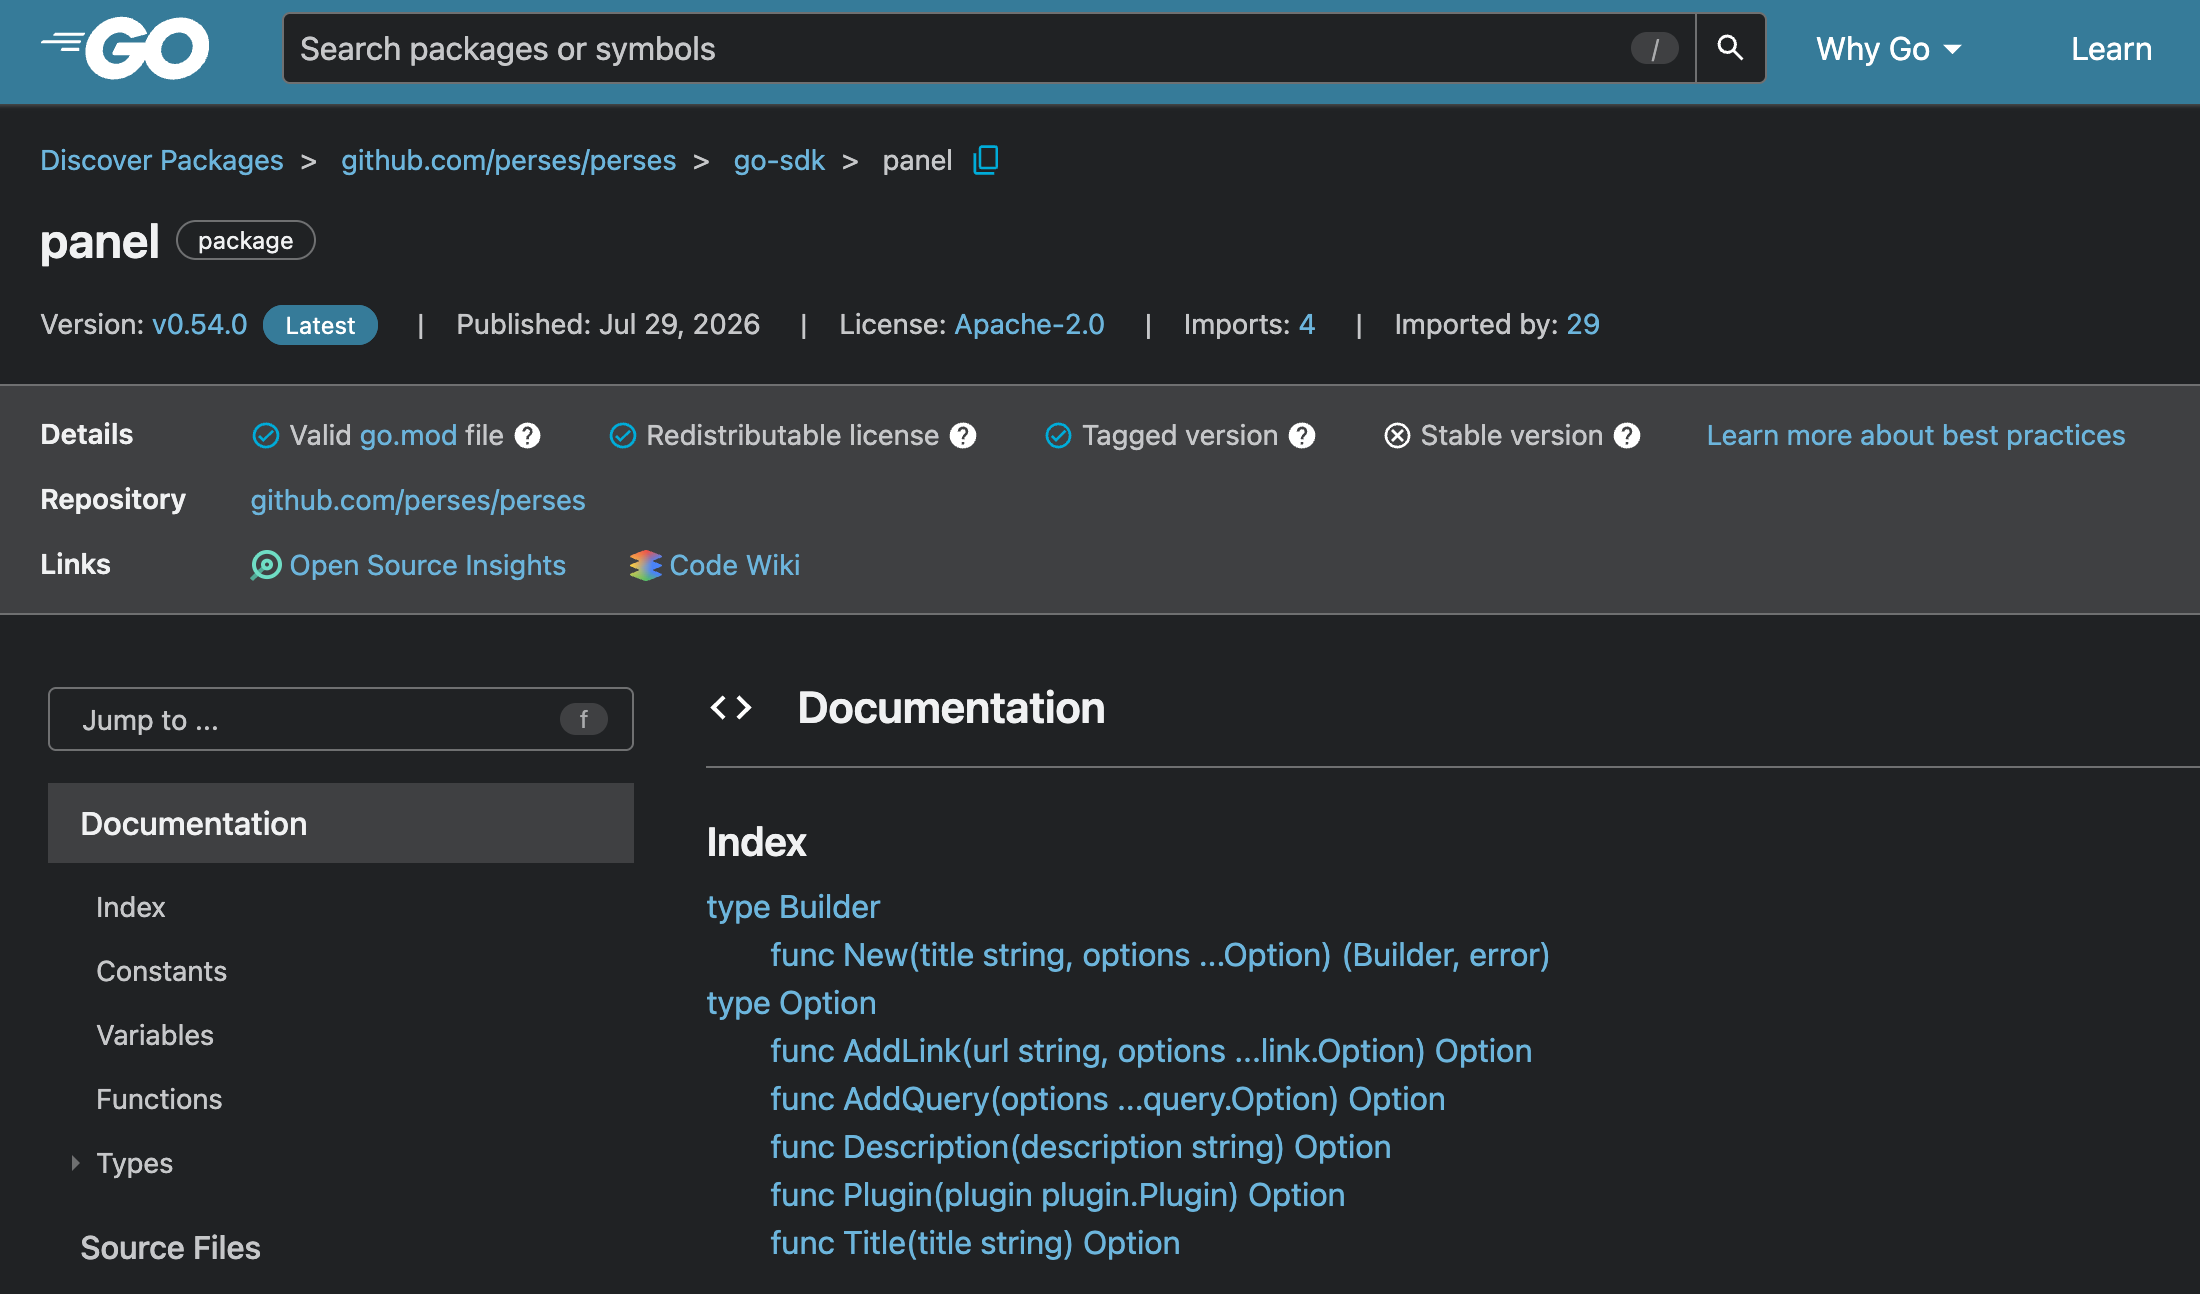The height and width of the screenshot is (1294, 2200).
Task: Click version v0.54.0 link
Action: coord(200,324)
